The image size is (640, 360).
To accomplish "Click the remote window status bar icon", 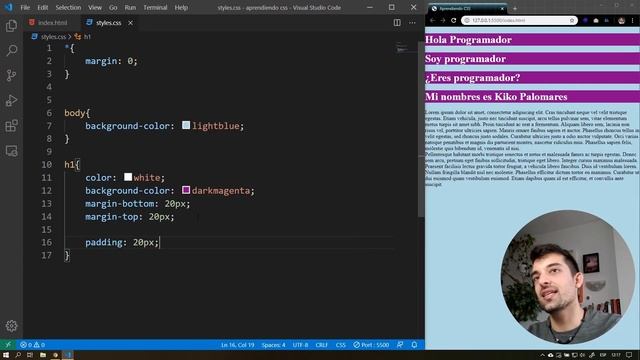I will 8,345.
